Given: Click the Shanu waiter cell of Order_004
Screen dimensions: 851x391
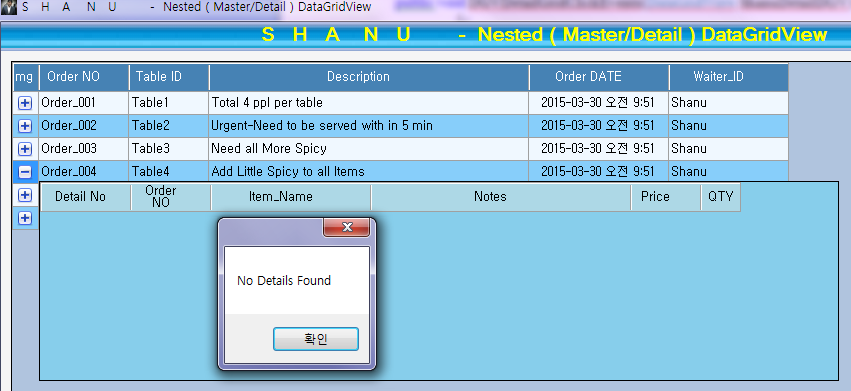Looking at the screenshot, I should click(729, 172).
